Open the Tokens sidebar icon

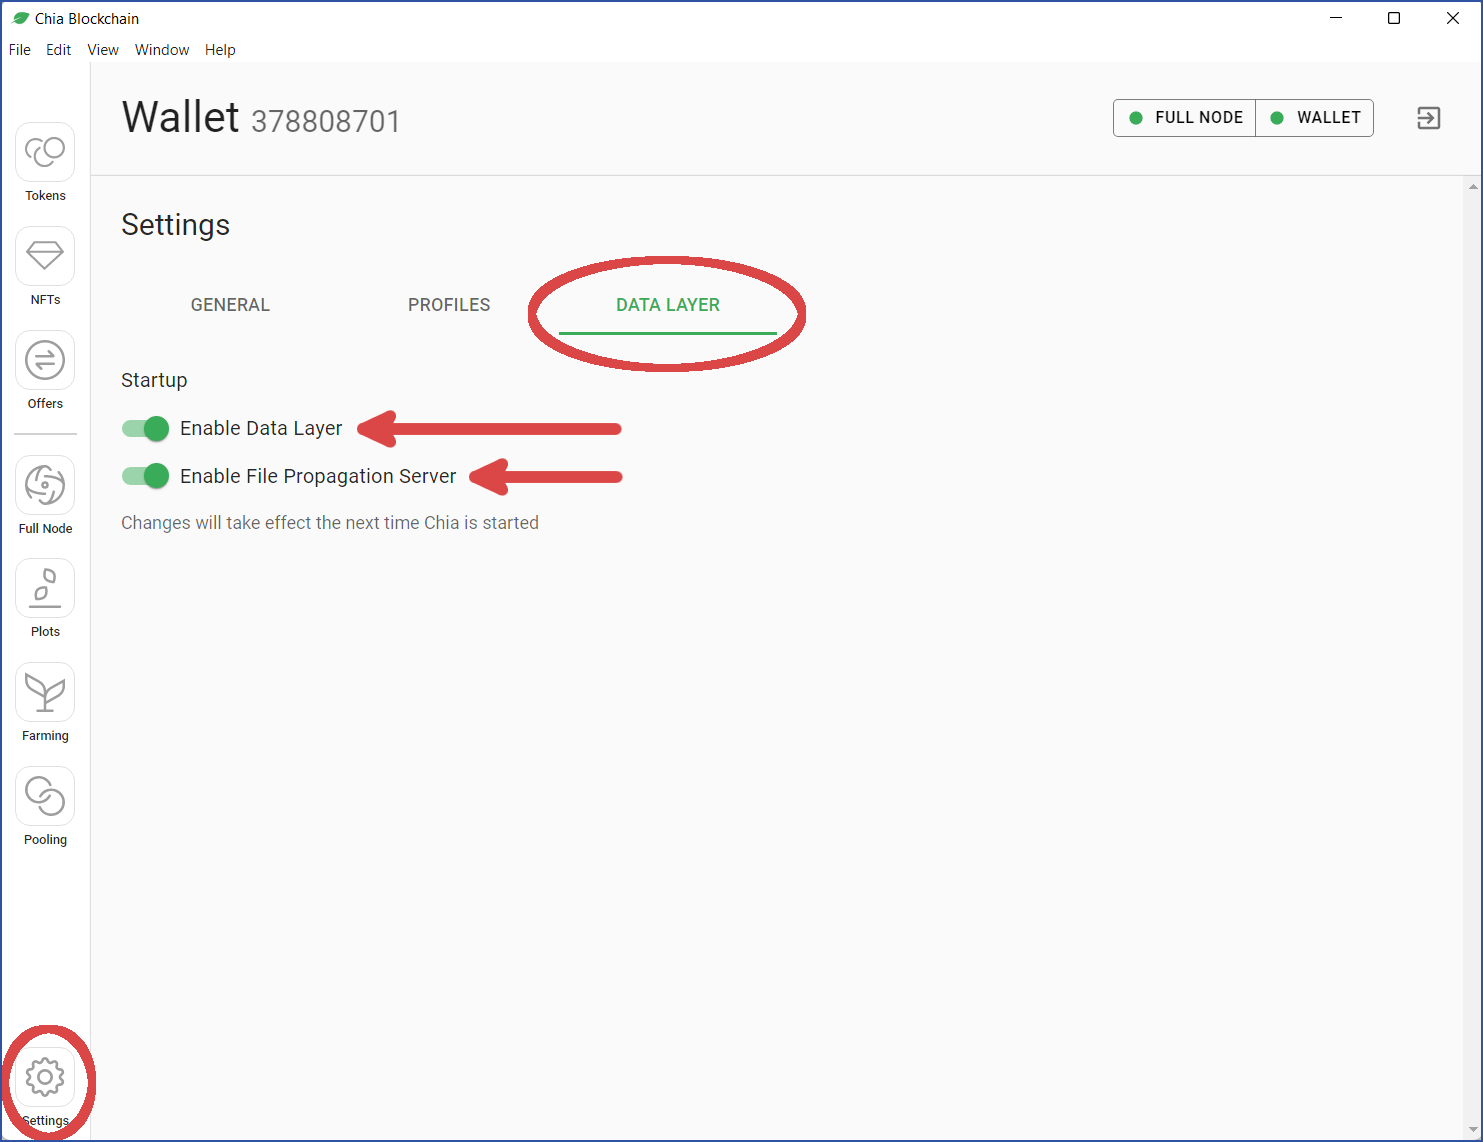[x=45, y=152]
